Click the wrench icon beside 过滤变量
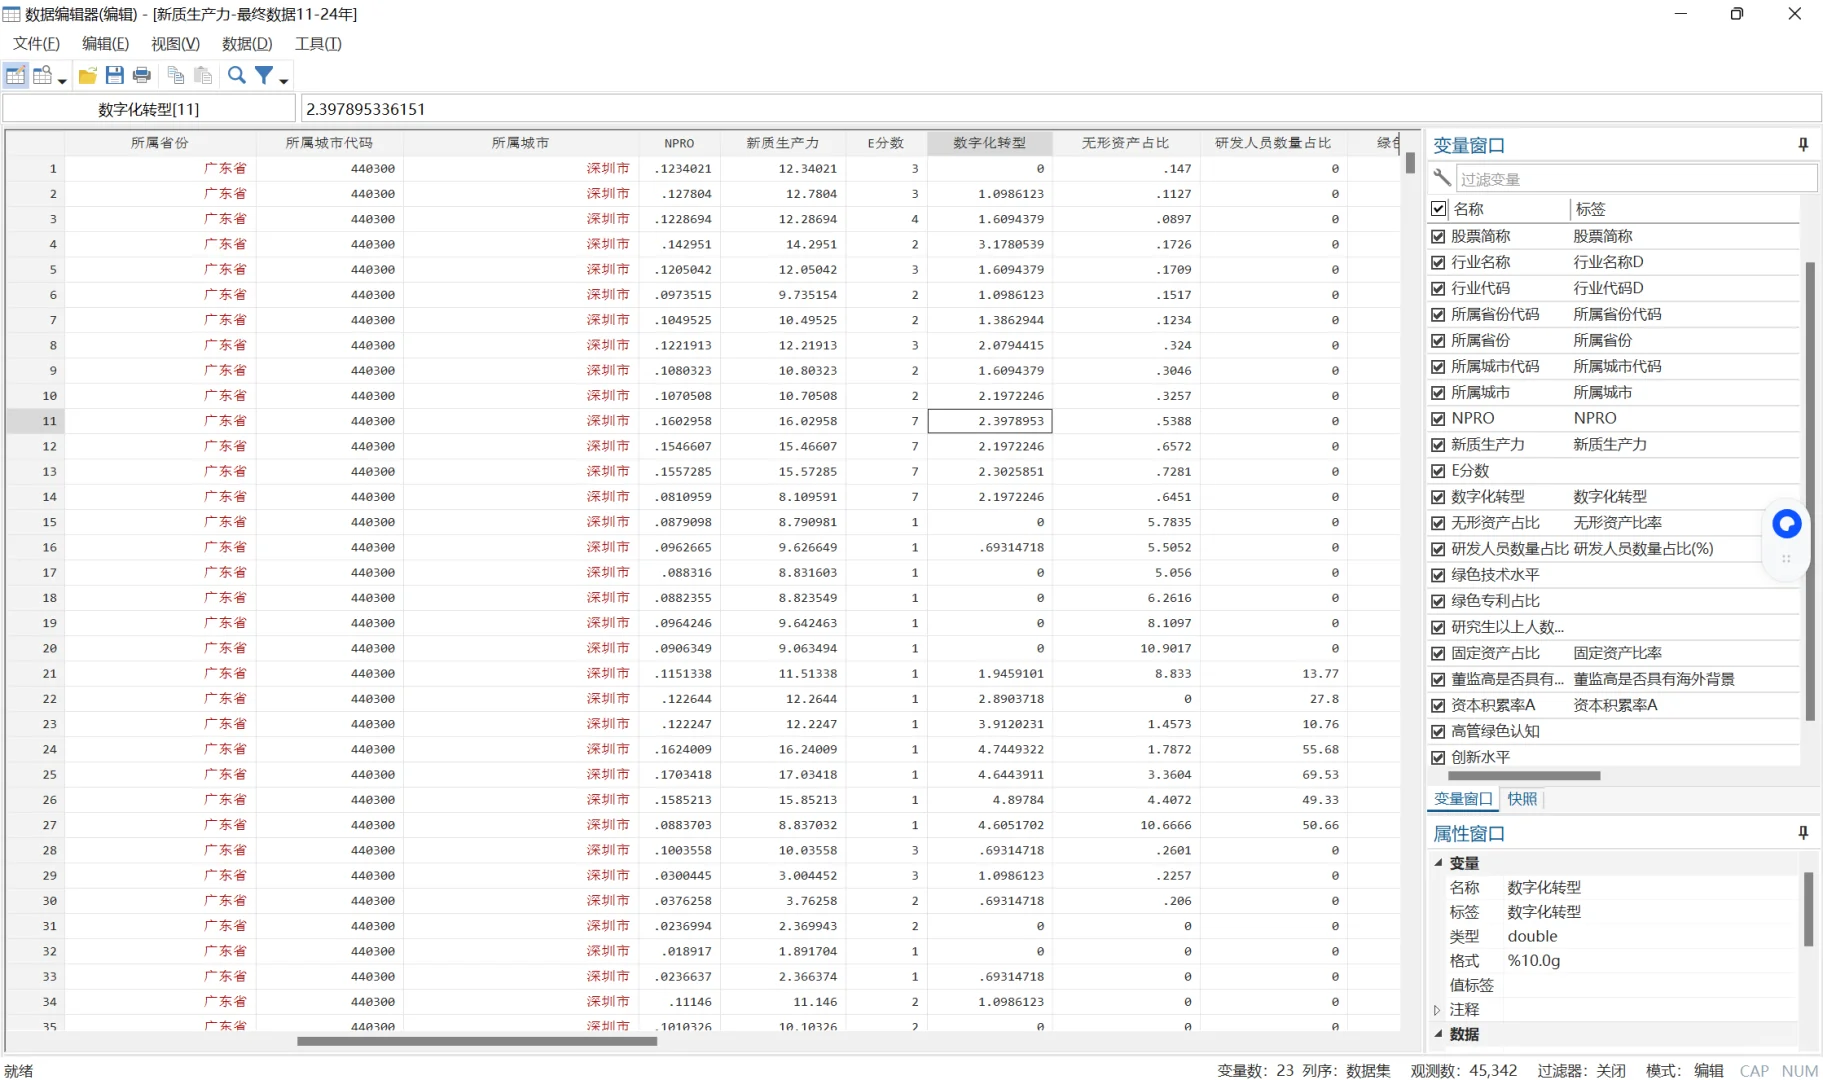Viewport: 1823px width, 1080px height. coord(1442,178)
